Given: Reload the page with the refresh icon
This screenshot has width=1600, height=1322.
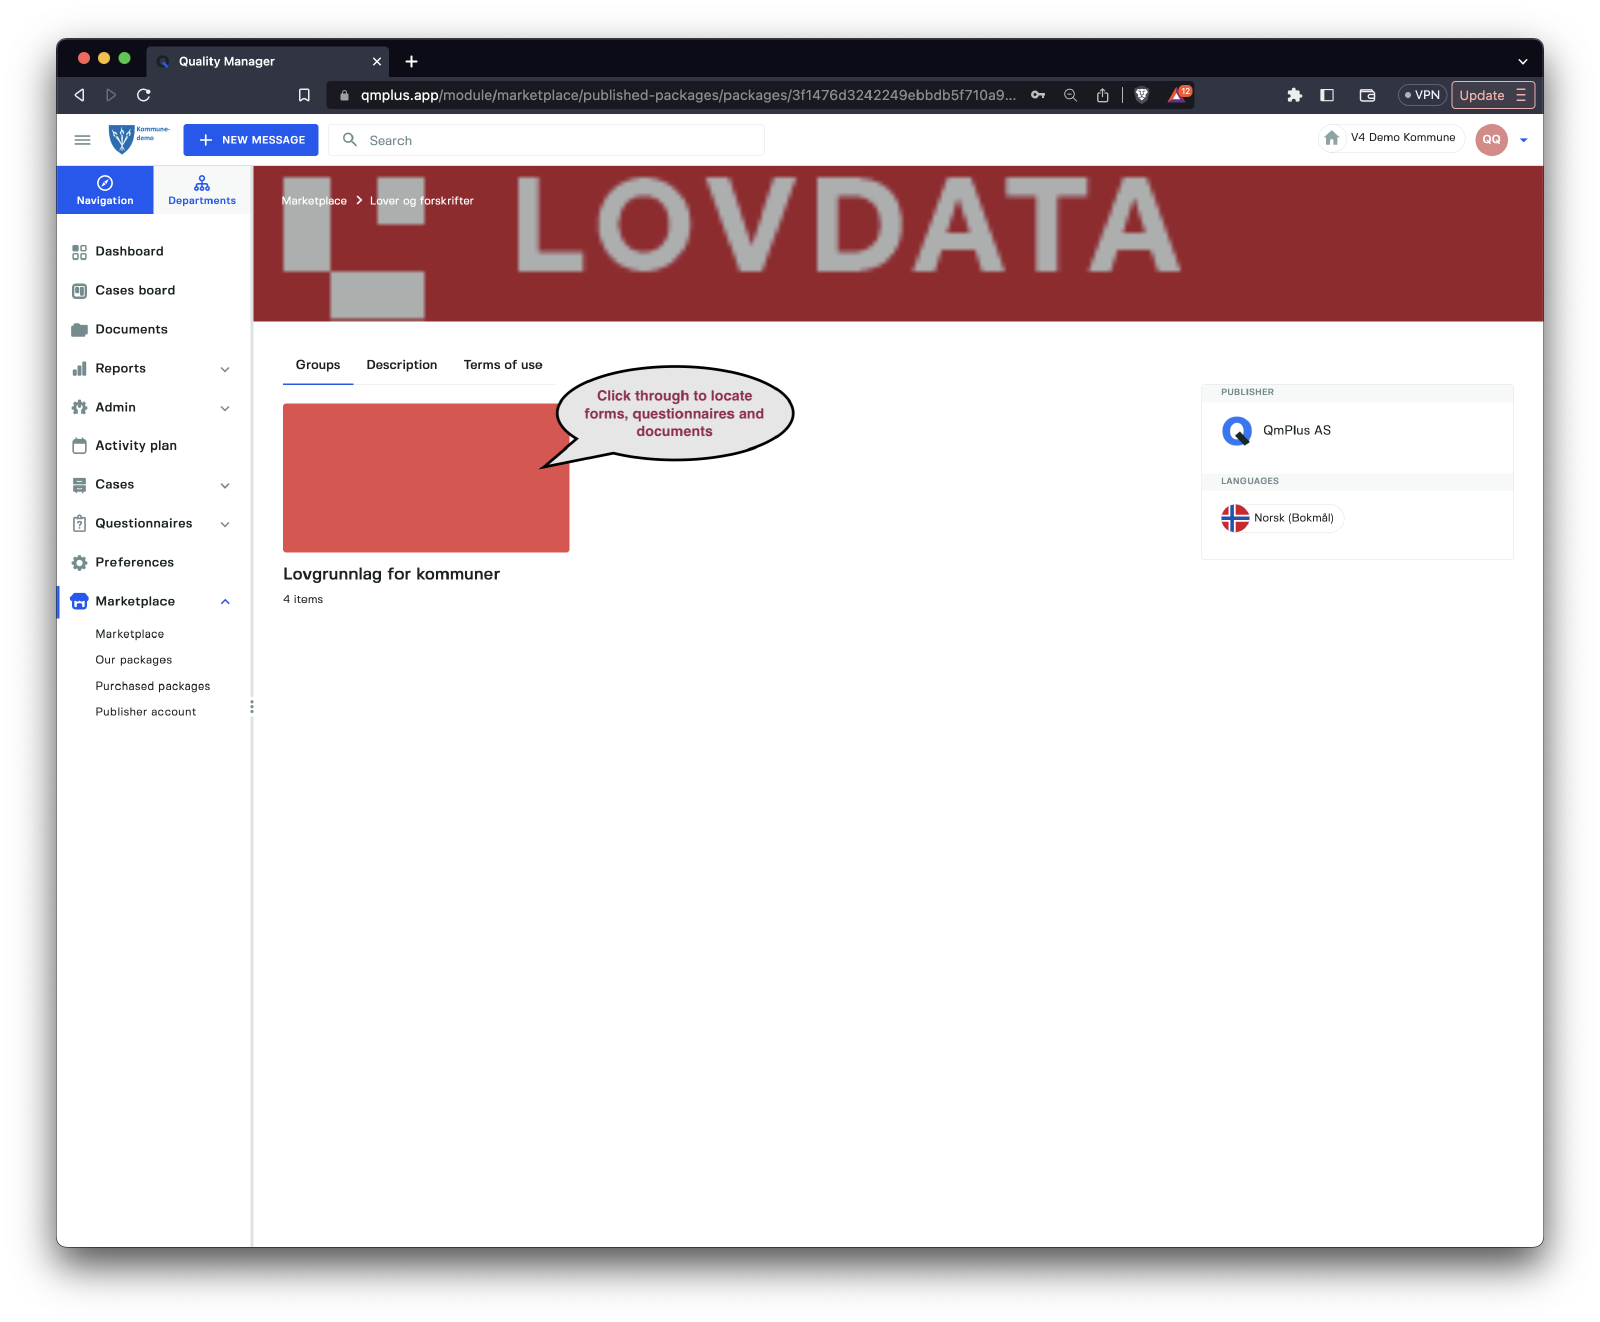Looking at the screenshot, I should 144,95.
